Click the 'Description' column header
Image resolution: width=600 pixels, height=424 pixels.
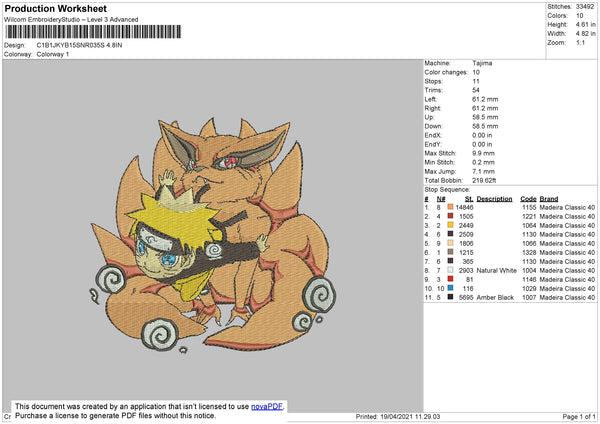click(x=494, y=199)
